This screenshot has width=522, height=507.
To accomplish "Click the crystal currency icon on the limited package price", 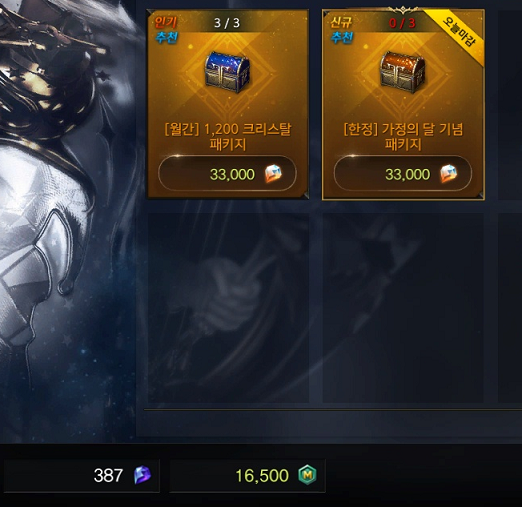I will tap(449, 174).
